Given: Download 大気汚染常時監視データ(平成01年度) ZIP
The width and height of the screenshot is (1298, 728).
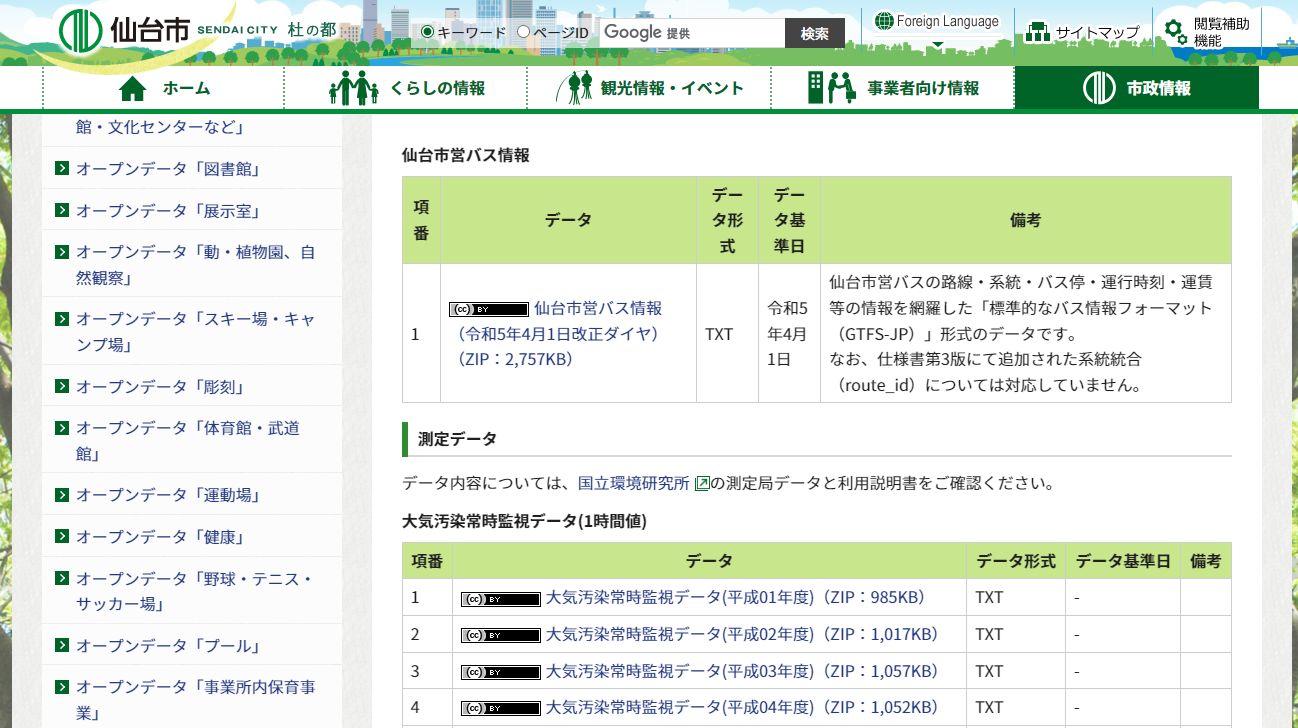Looking at the screenshot, I should point(734,598).
